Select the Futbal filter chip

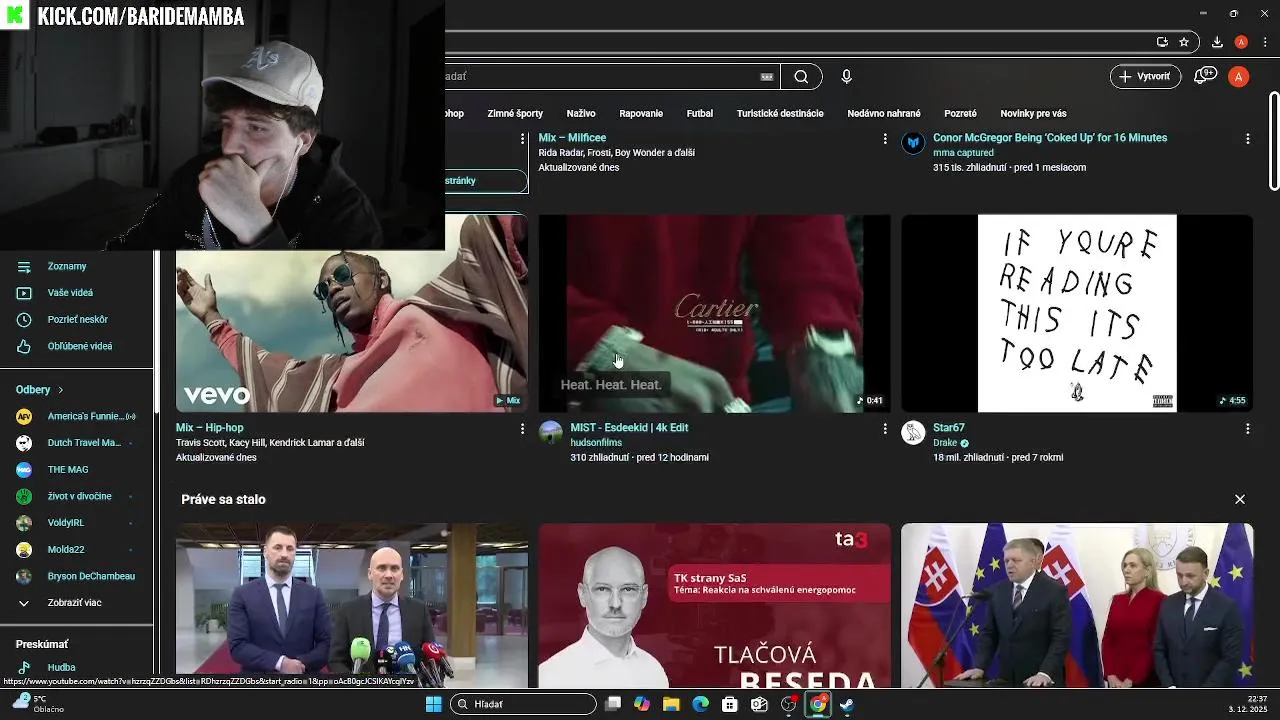click(700, 114)
